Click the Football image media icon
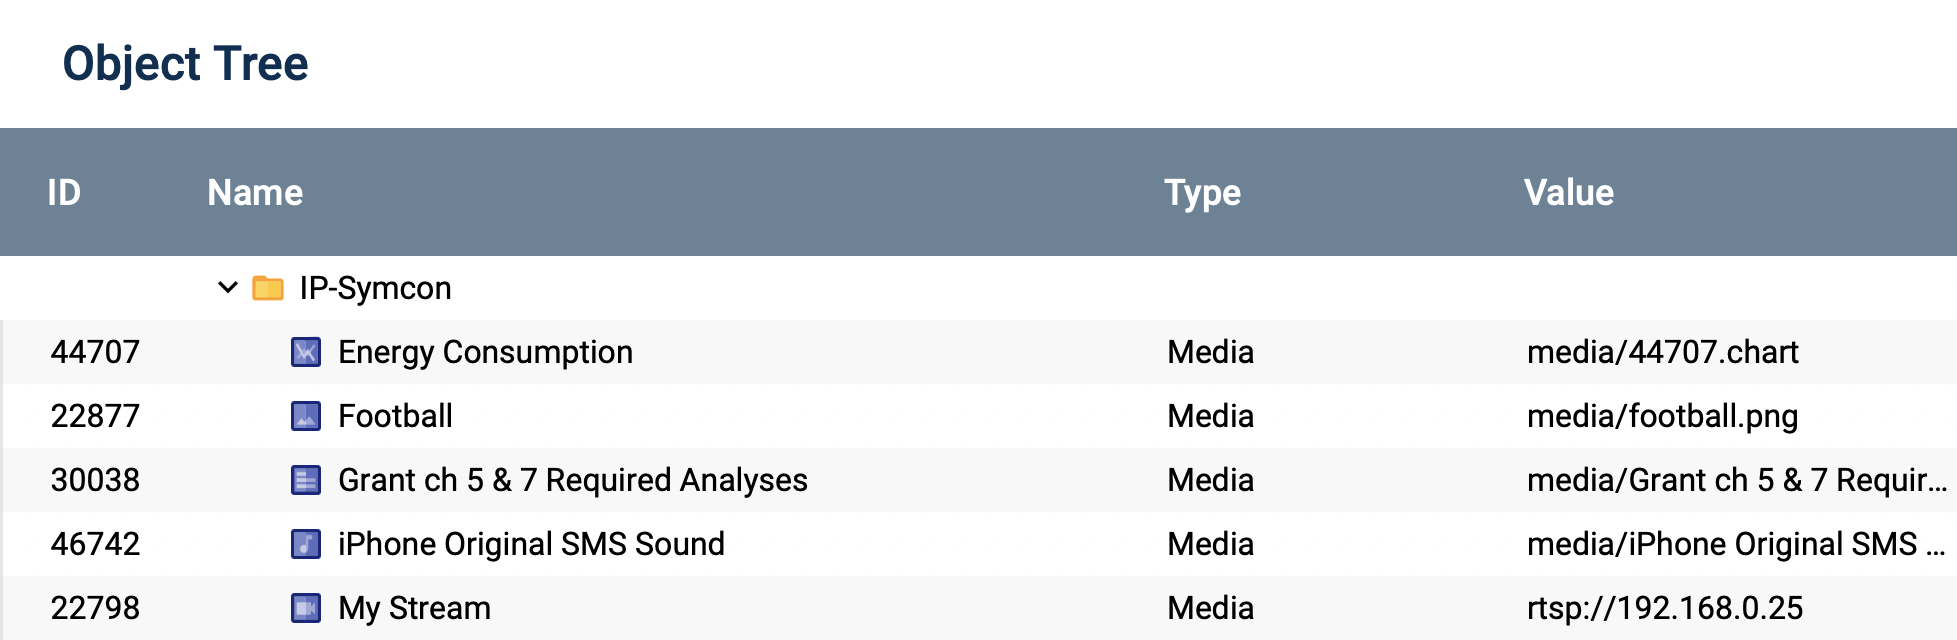This screenshot has width=1957, height=640. click(x=306, y=416)
